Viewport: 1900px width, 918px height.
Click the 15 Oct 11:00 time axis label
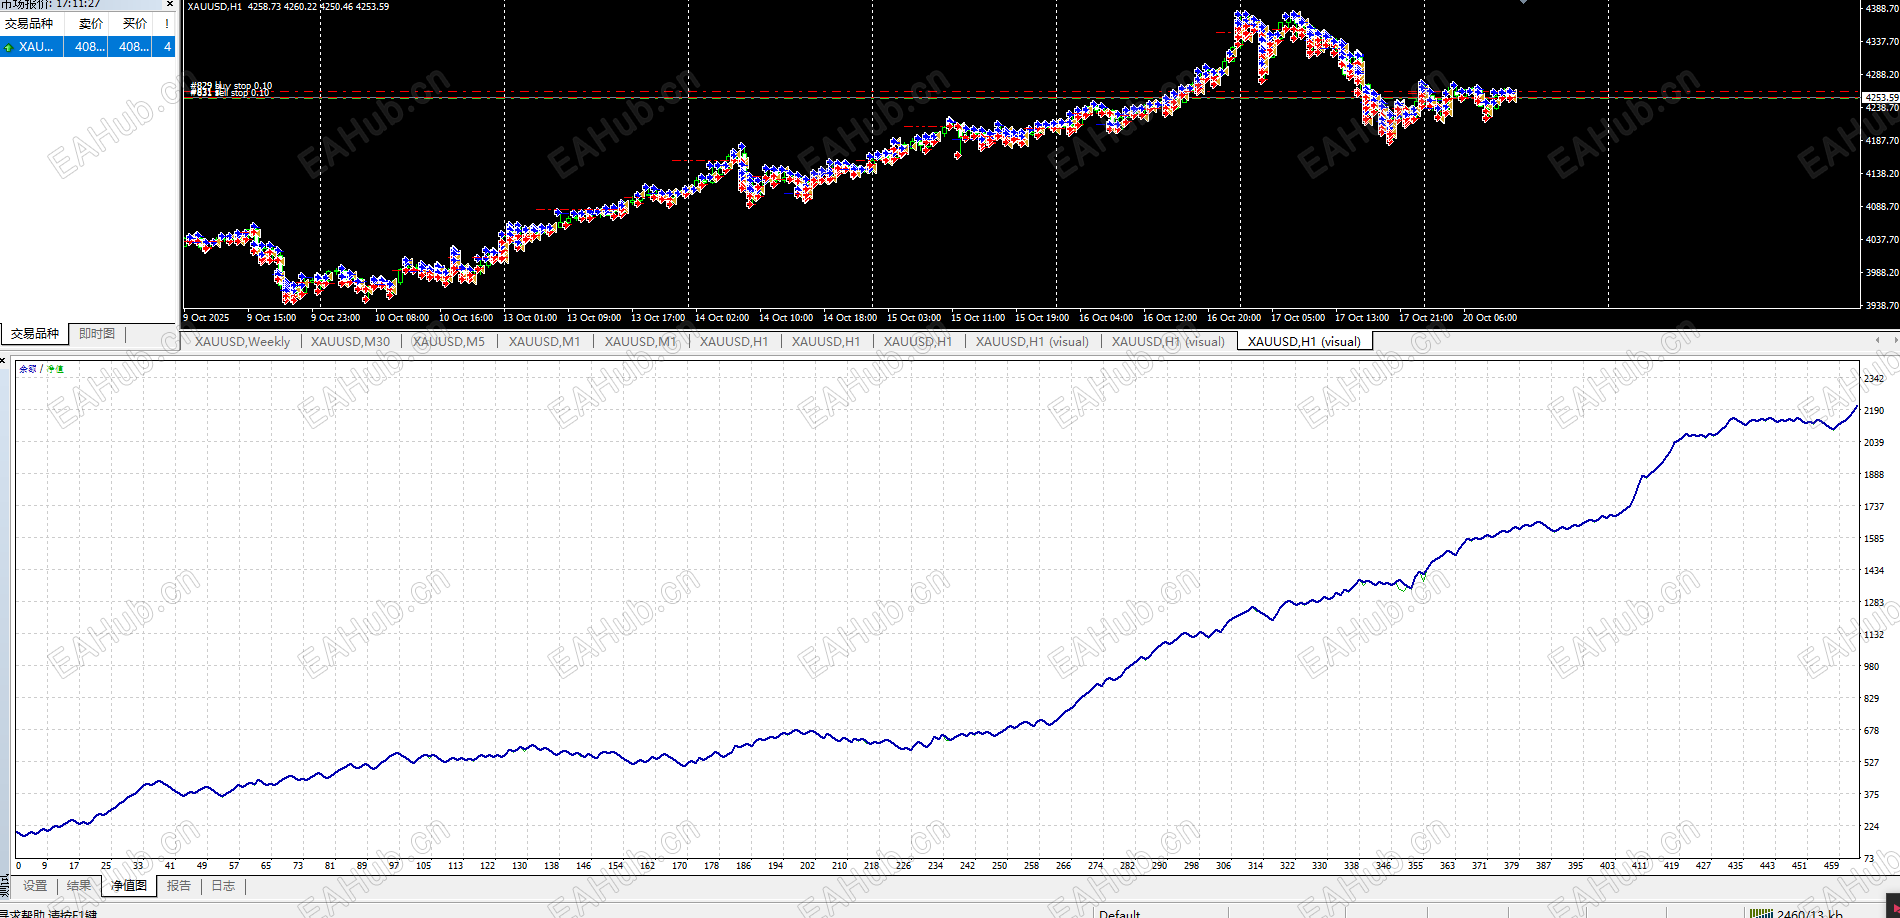pos(977,318)
